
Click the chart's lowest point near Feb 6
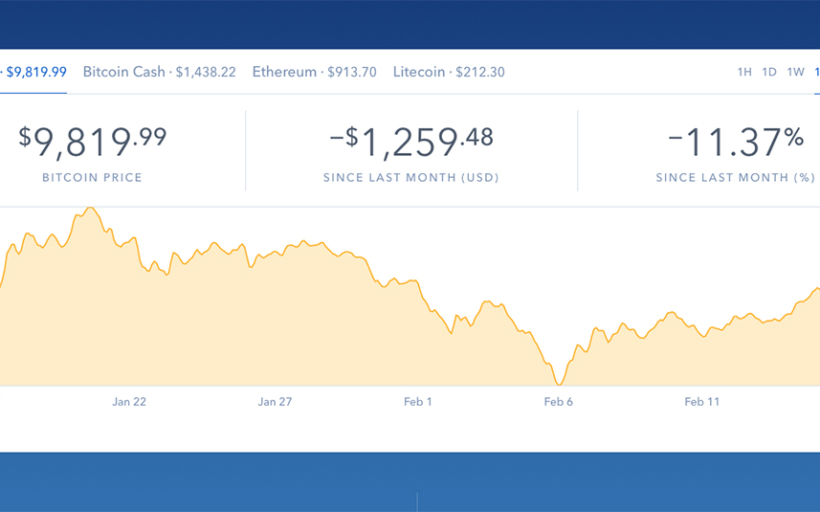pyautogui.click(x=559, y=384)
